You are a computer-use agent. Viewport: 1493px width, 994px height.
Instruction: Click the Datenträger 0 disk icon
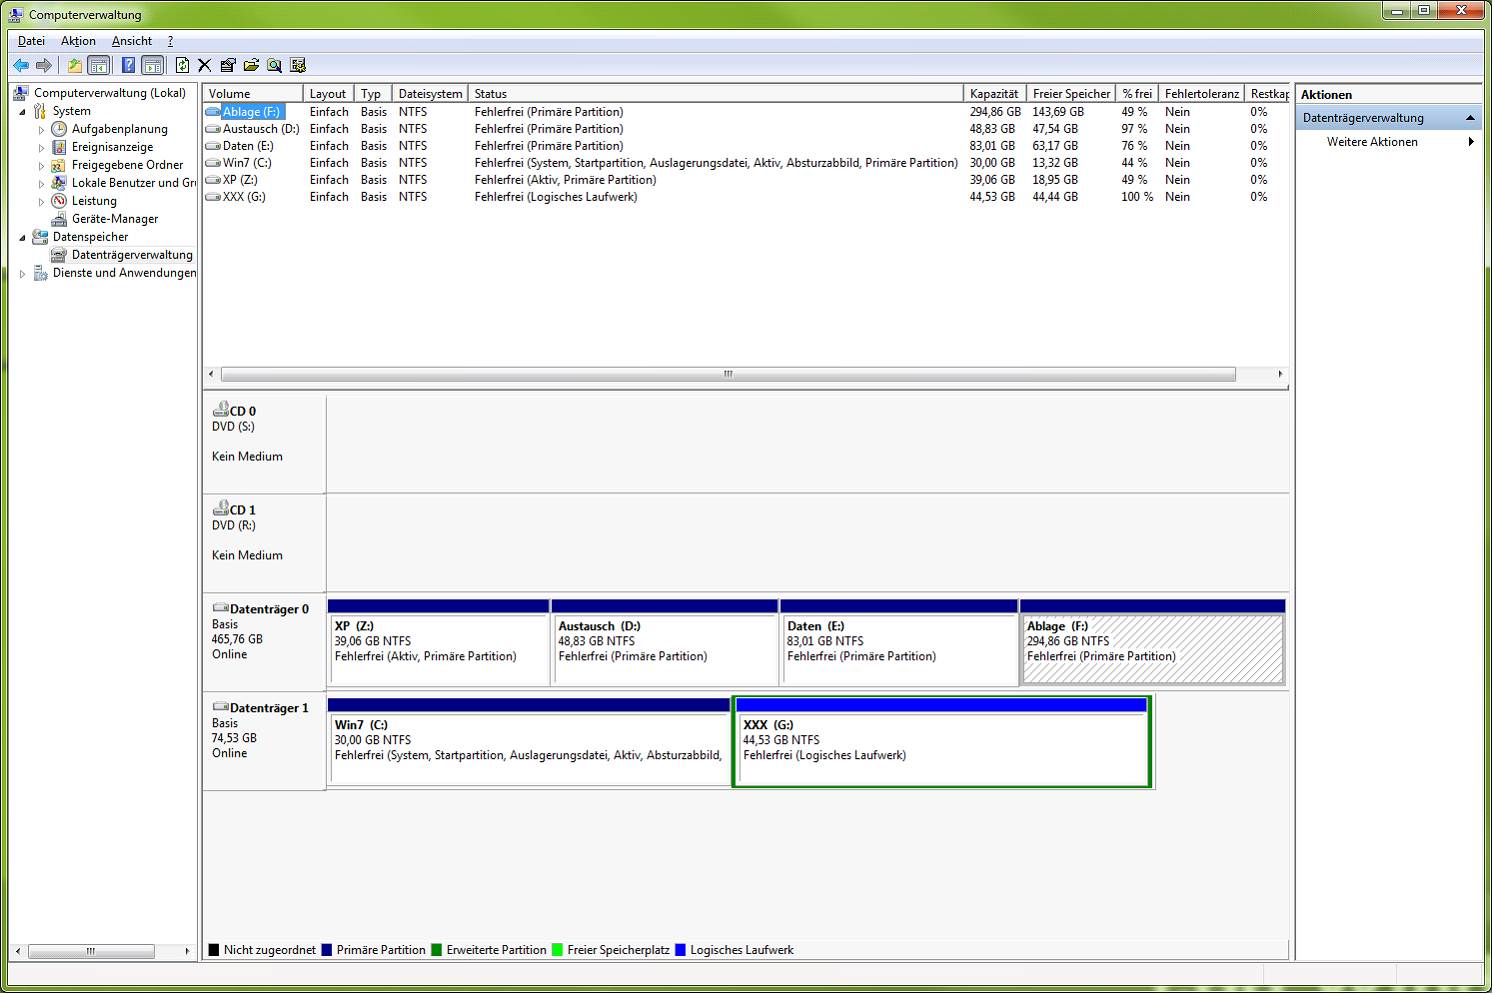coord(221,608)
